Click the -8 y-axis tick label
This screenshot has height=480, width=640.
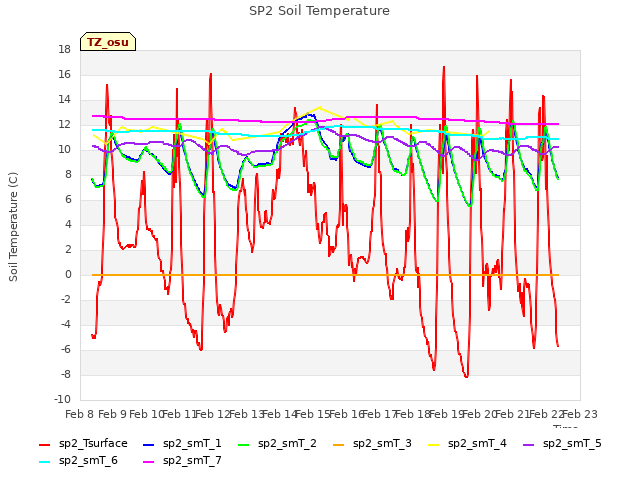[64, 374]
